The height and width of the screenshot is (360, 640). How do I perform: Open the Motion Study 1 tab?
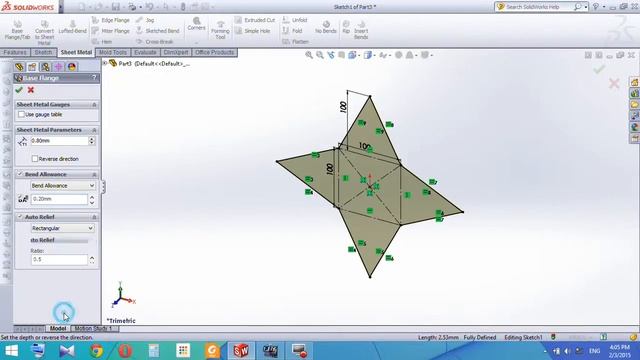(x=93, y=329)
